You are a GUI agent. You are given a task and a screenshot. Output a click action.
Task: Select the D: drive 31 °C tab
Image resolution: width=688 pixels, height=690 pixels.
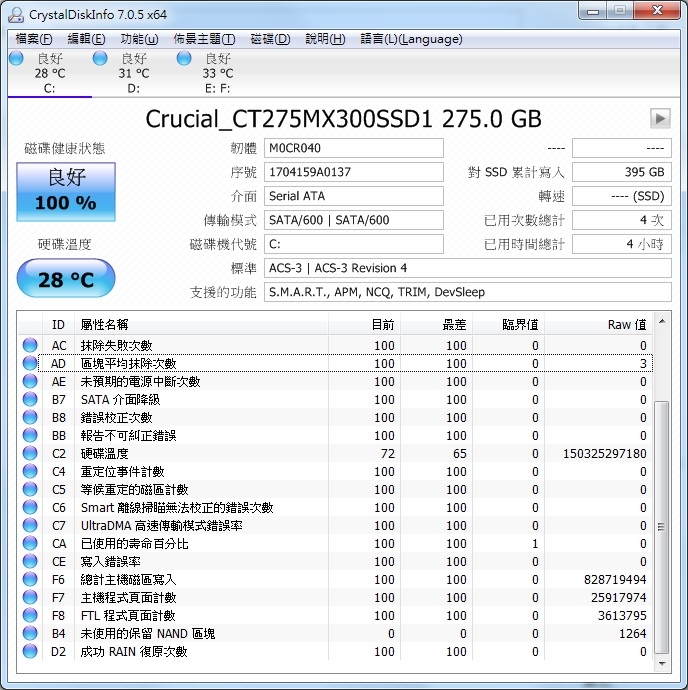pyautogui.click(x=133, y=73)
